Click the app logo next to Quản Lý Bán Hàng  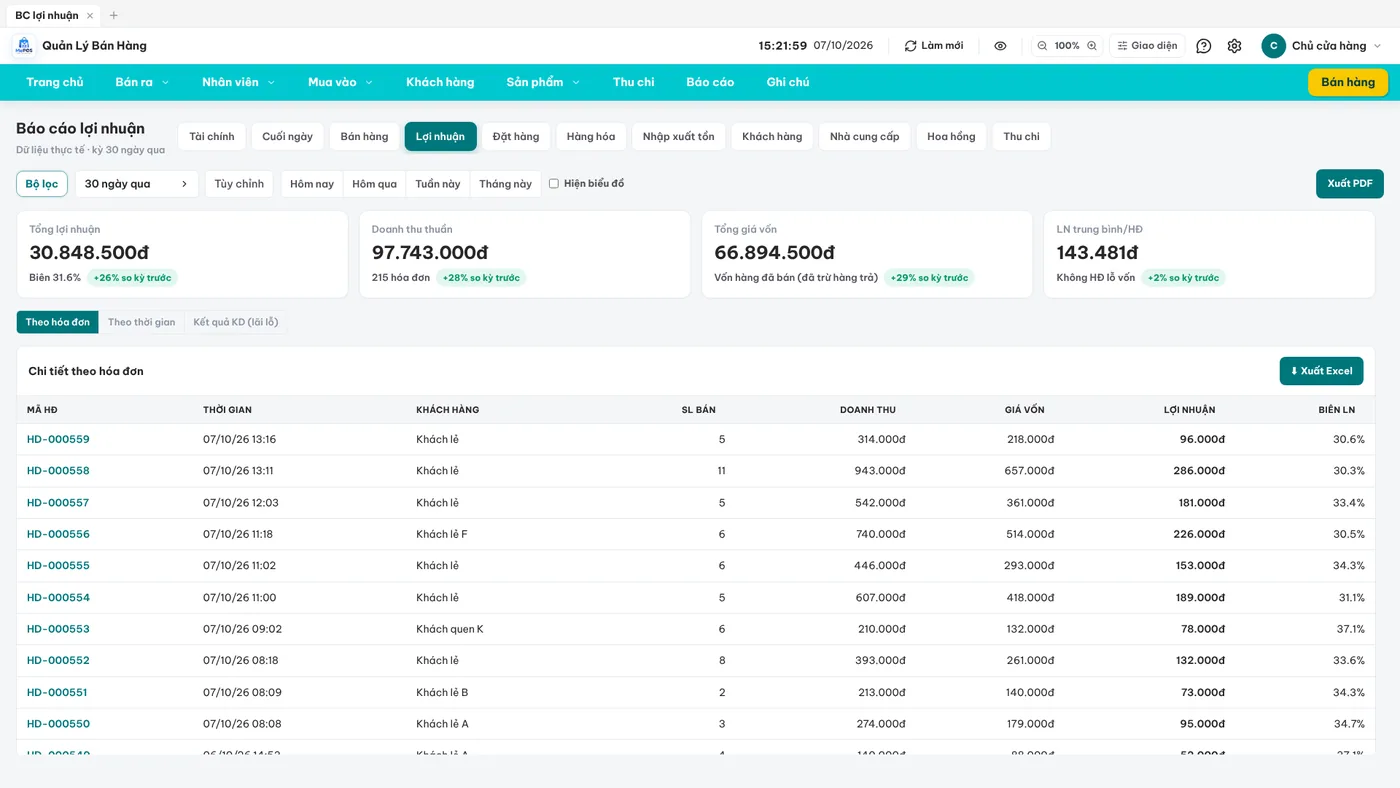pyautogui.click(x=23, y=46)
